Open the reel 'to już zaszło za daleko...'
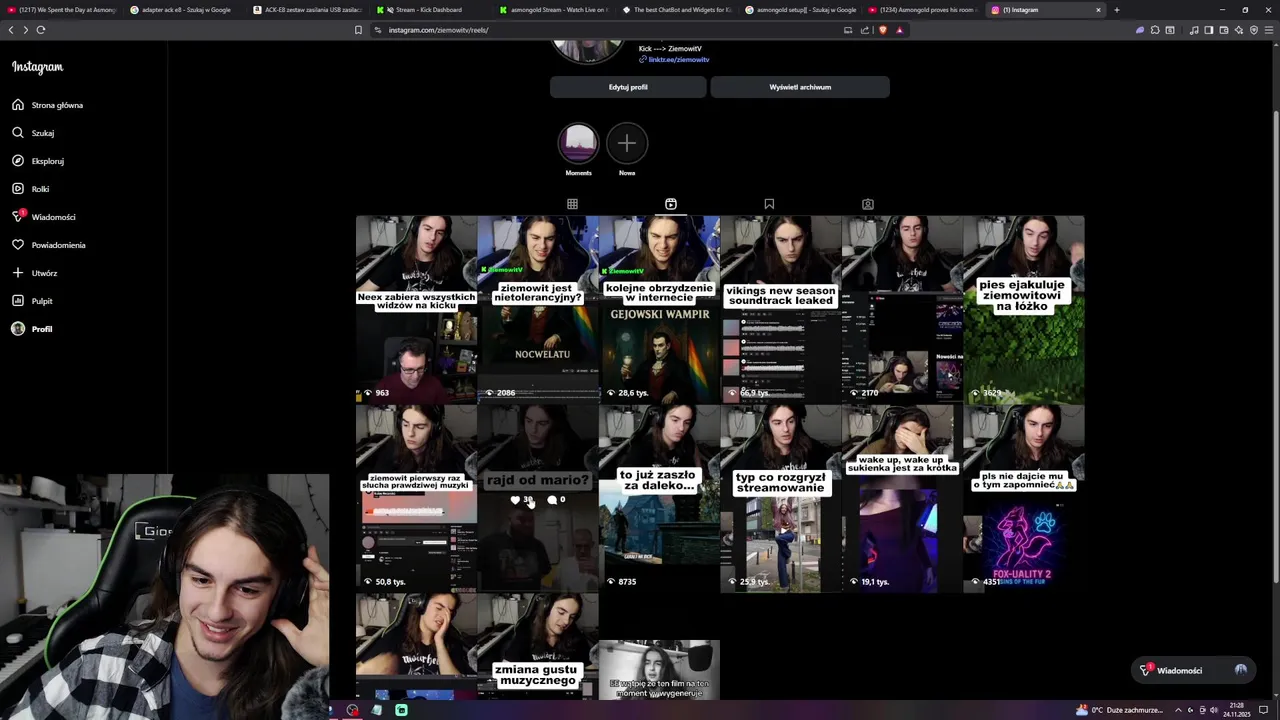The image size is (1280, 720). tap(659, 498)
